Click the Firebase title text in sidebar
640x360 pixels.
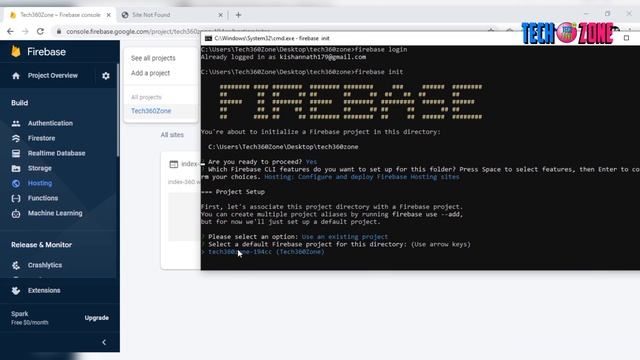point(46,52)
